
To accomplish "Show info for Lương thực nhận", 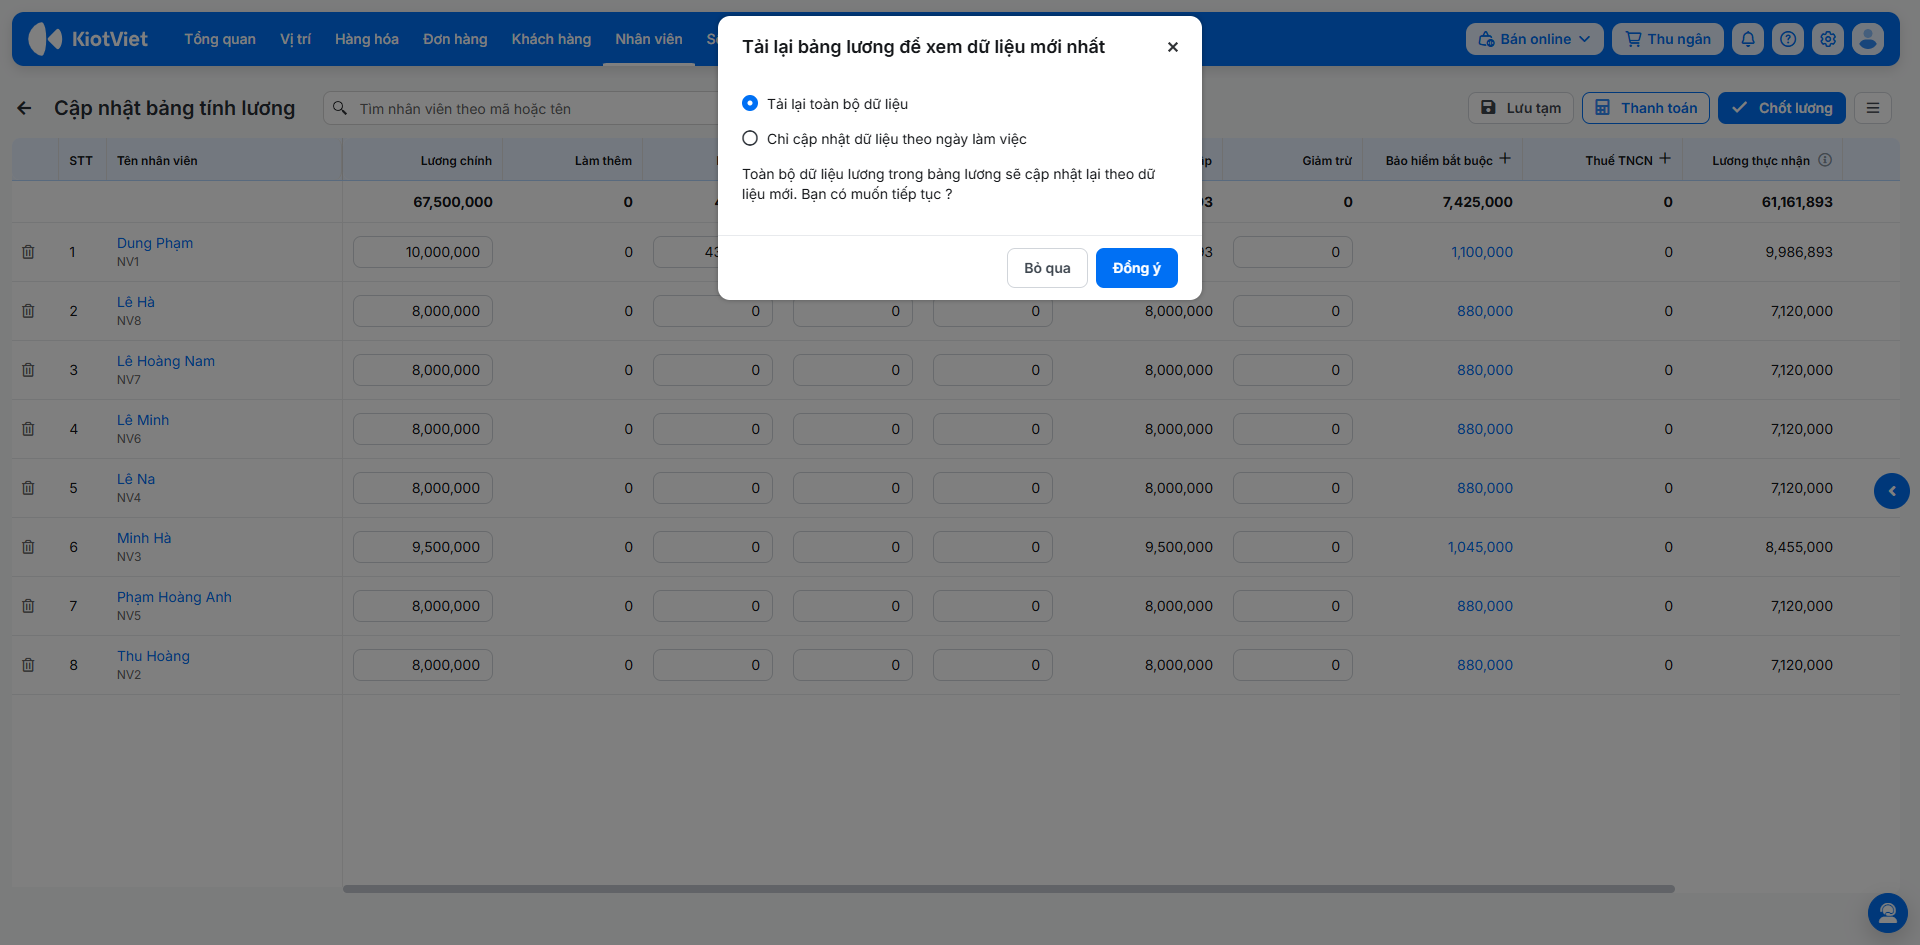I will coord(1825,160).
